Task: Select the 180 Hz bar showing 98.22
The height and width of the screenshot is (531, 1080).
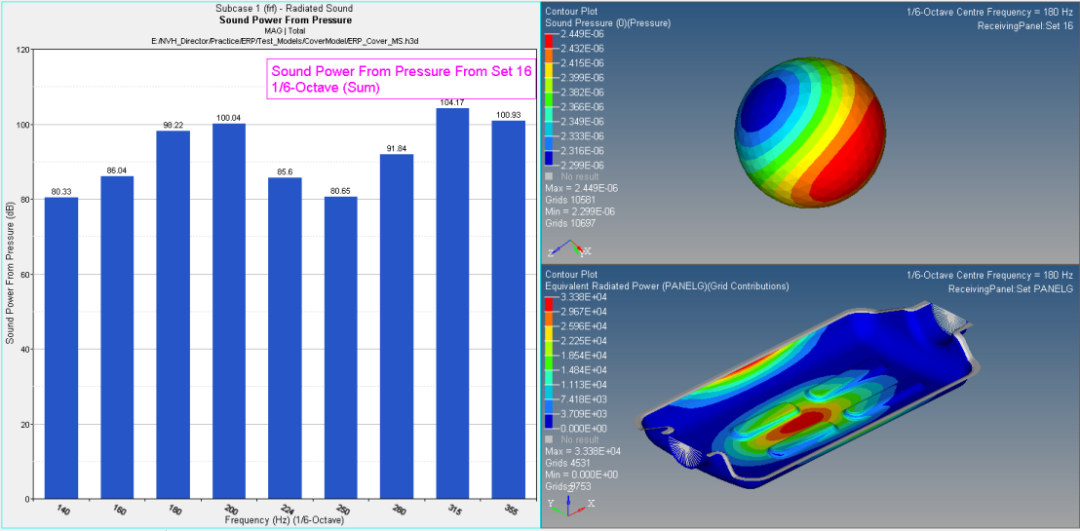Action: pos(173,314)
